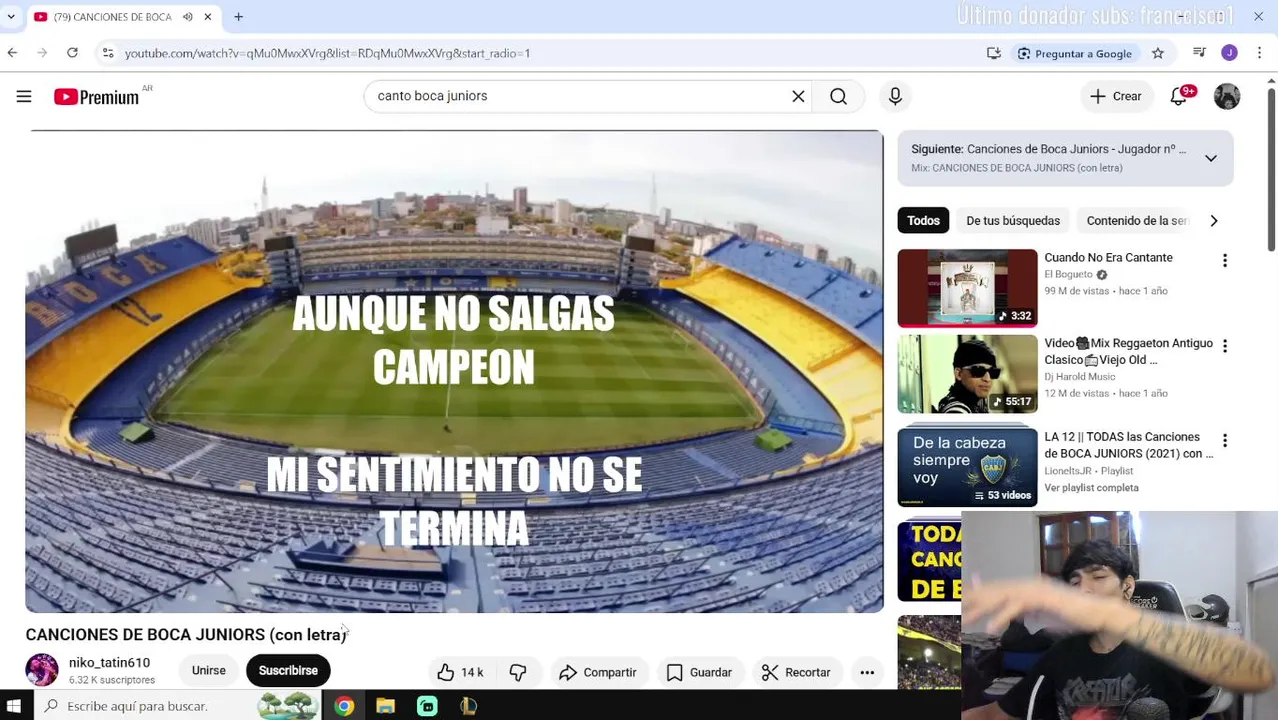
Task: Open the YouTube account avatar menu
Action: coord(1227,96)
